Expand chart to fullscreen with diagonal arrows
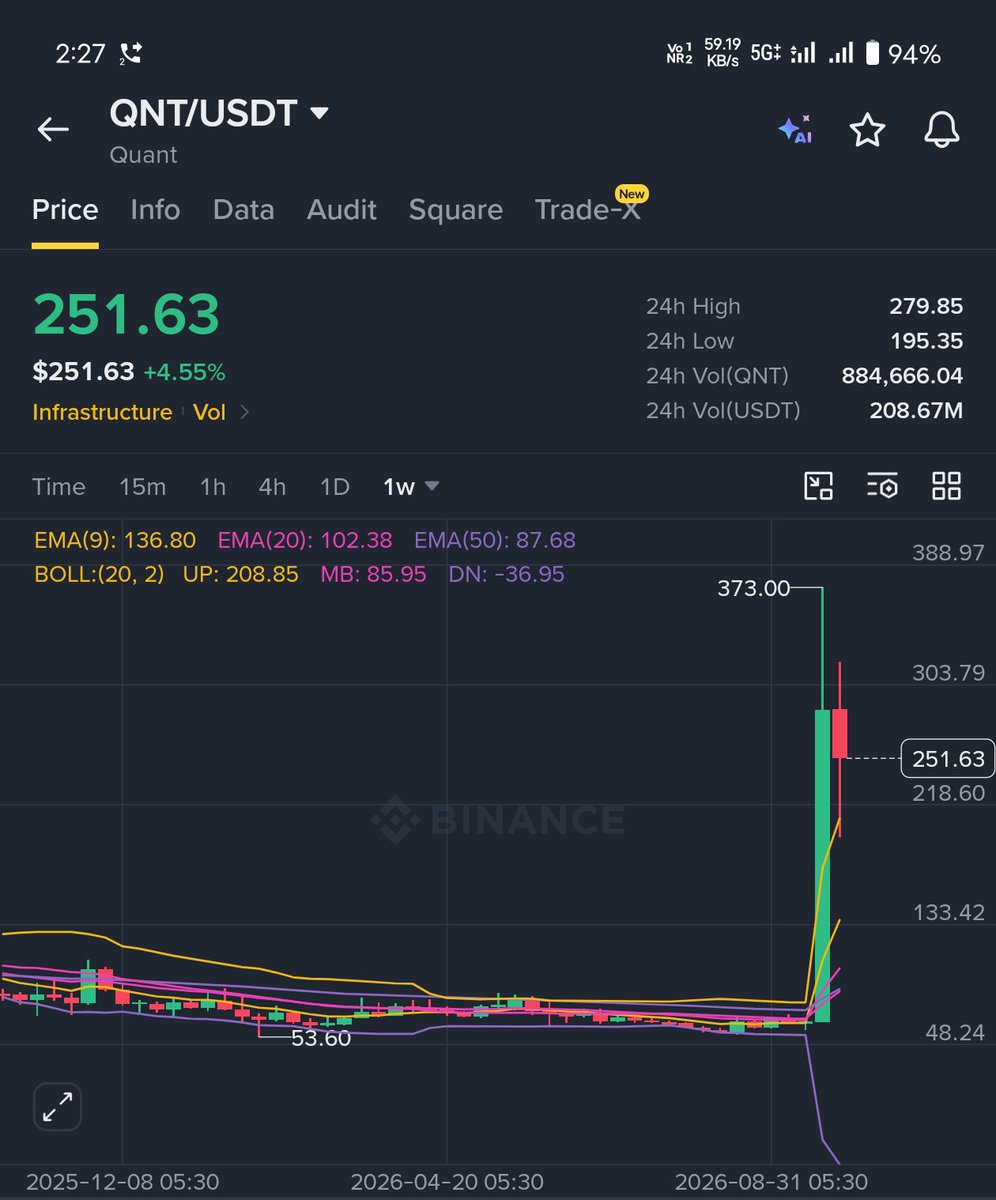The image size is (996, 1200). click(57, 1107)
